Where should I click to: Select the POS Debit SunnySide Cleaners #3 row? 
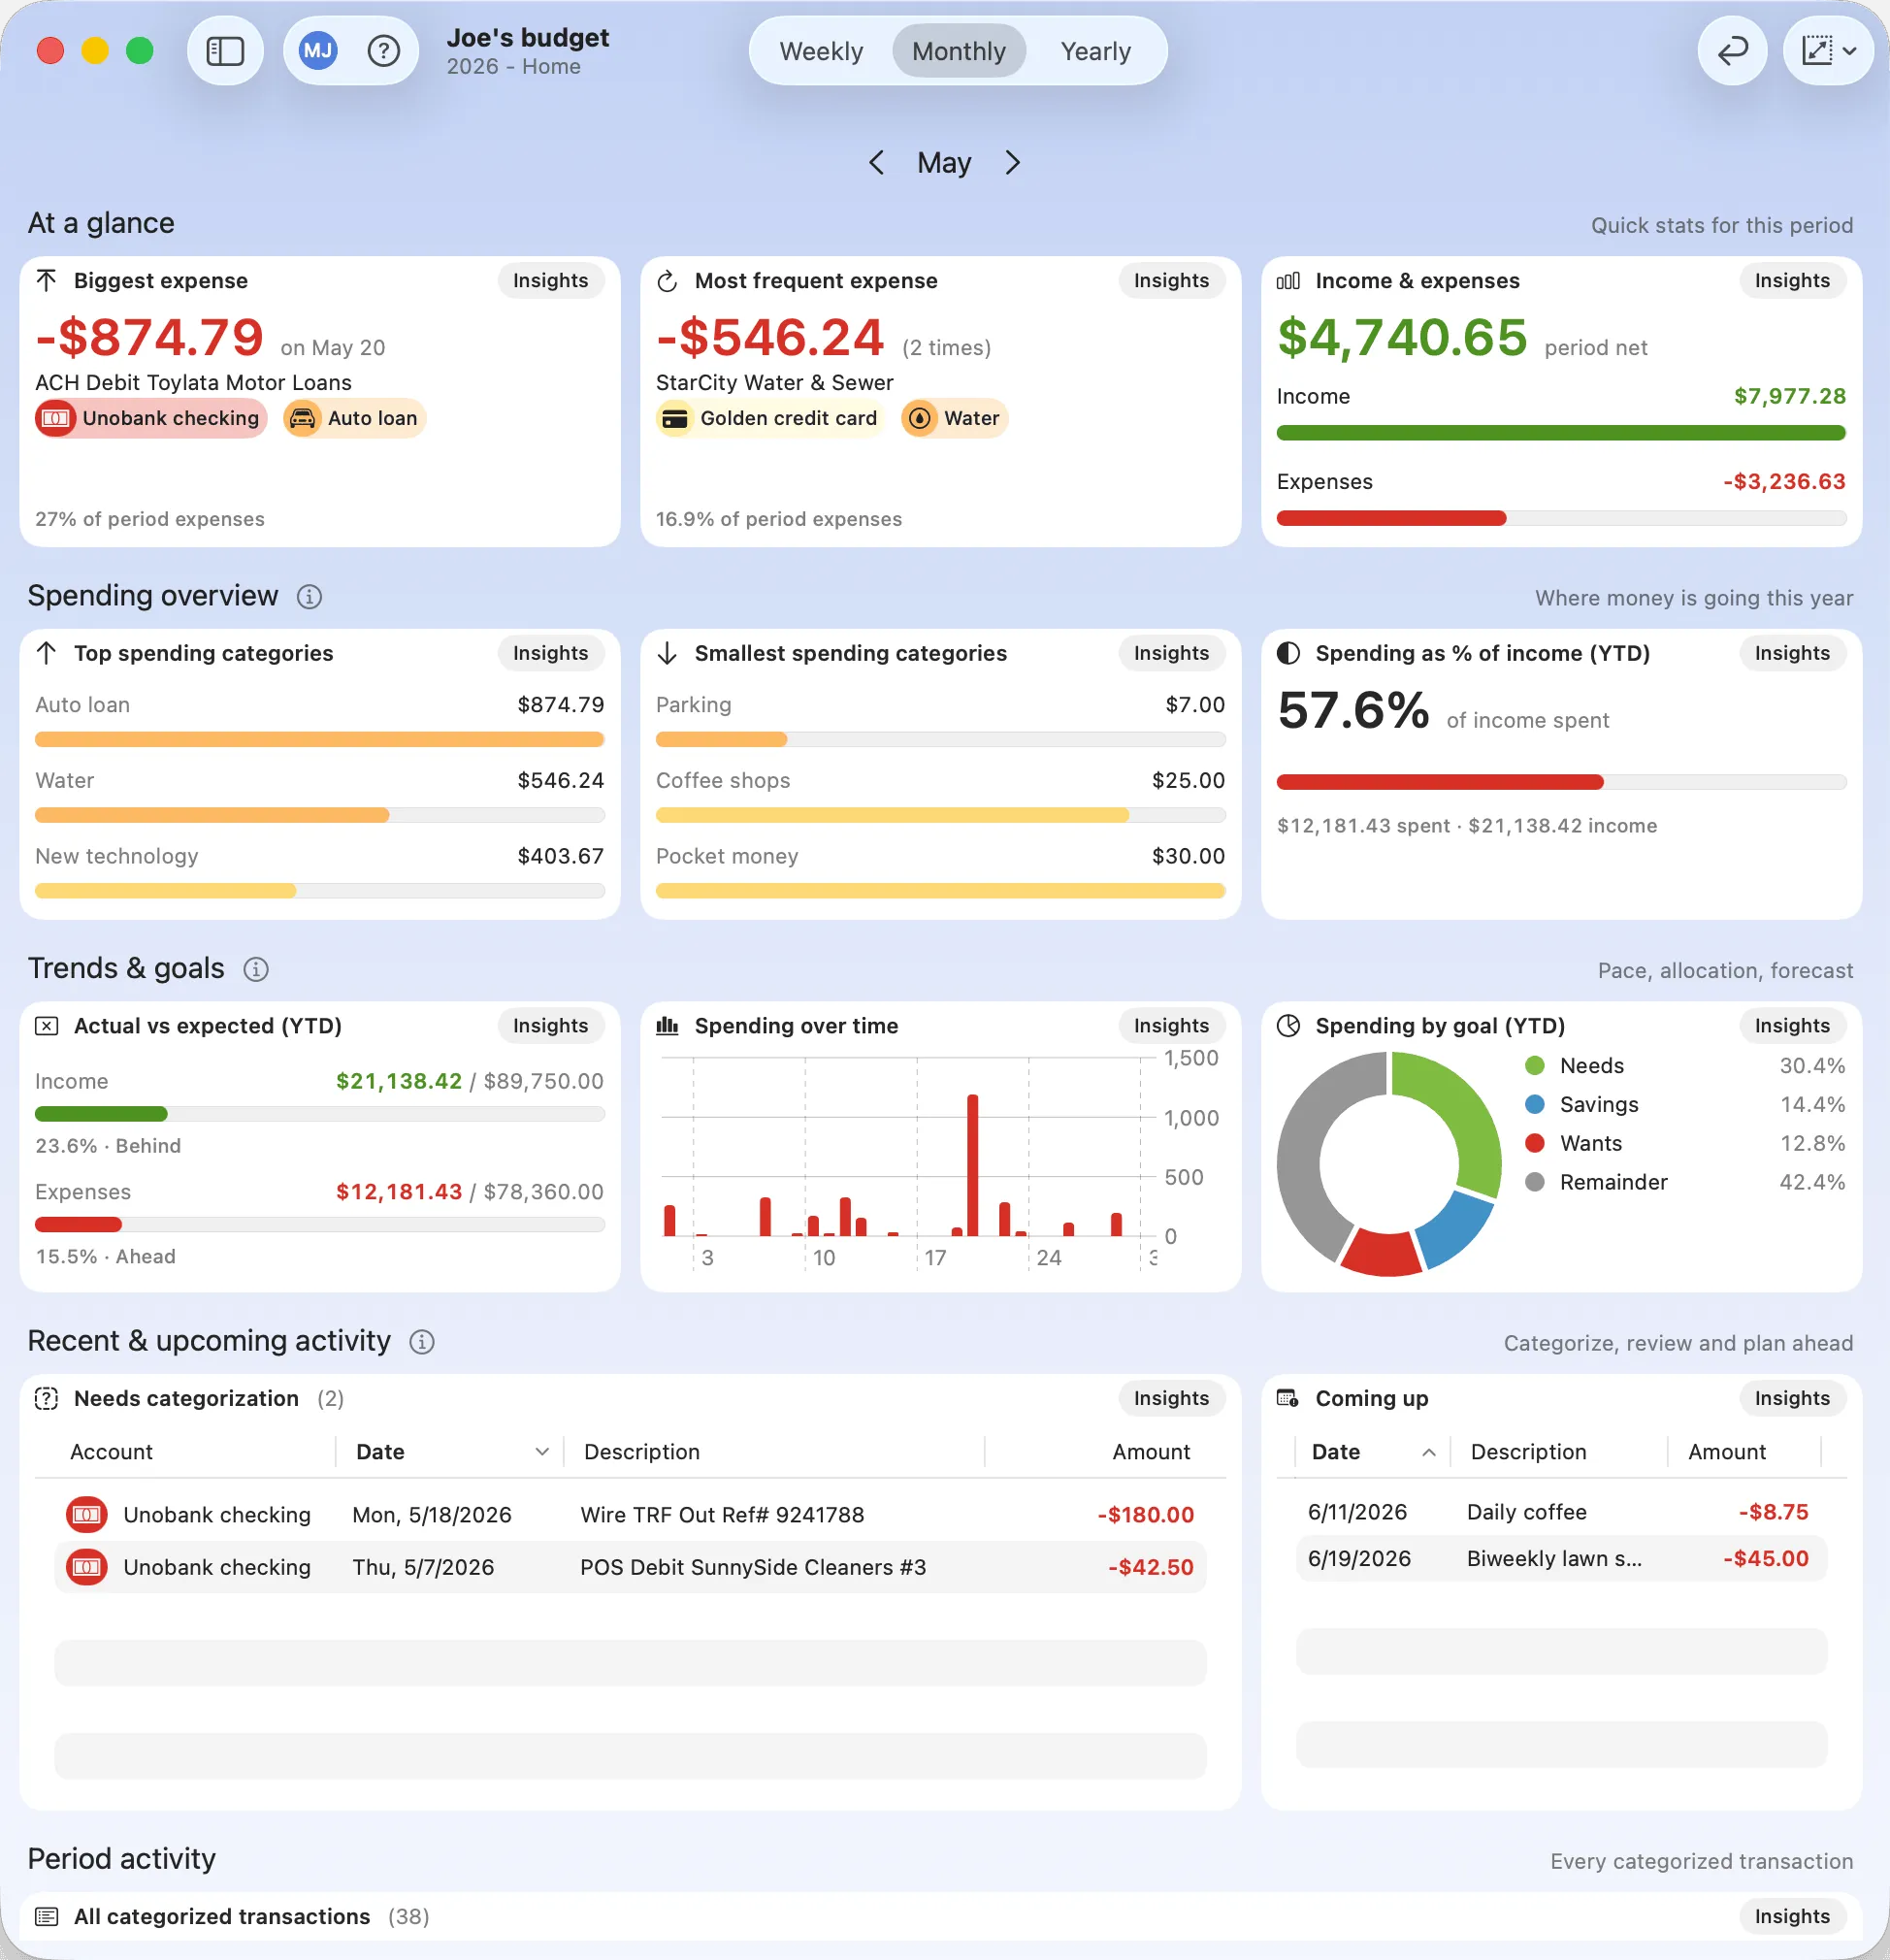[630, 1568]
